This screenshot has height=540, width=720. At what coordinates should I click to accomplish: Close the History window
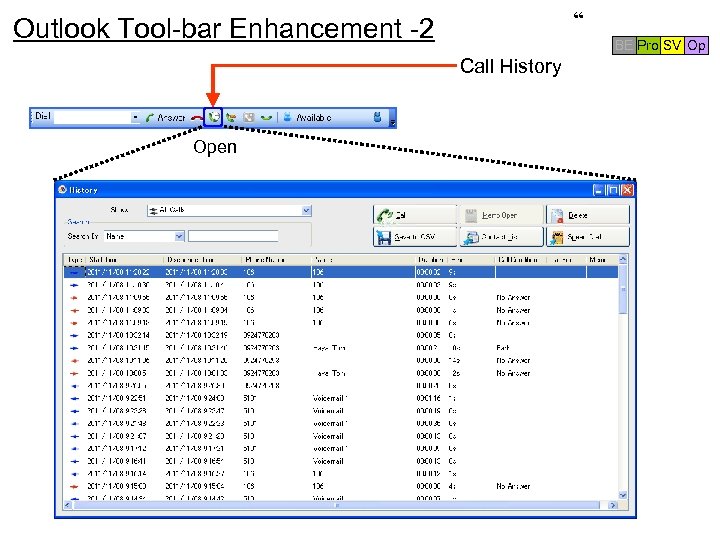tap(627, 190)
